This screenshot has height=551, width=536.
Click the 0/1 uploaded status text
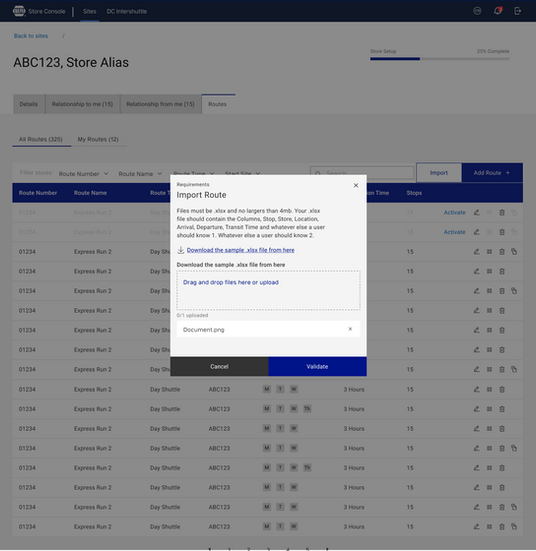click(192, 315)
